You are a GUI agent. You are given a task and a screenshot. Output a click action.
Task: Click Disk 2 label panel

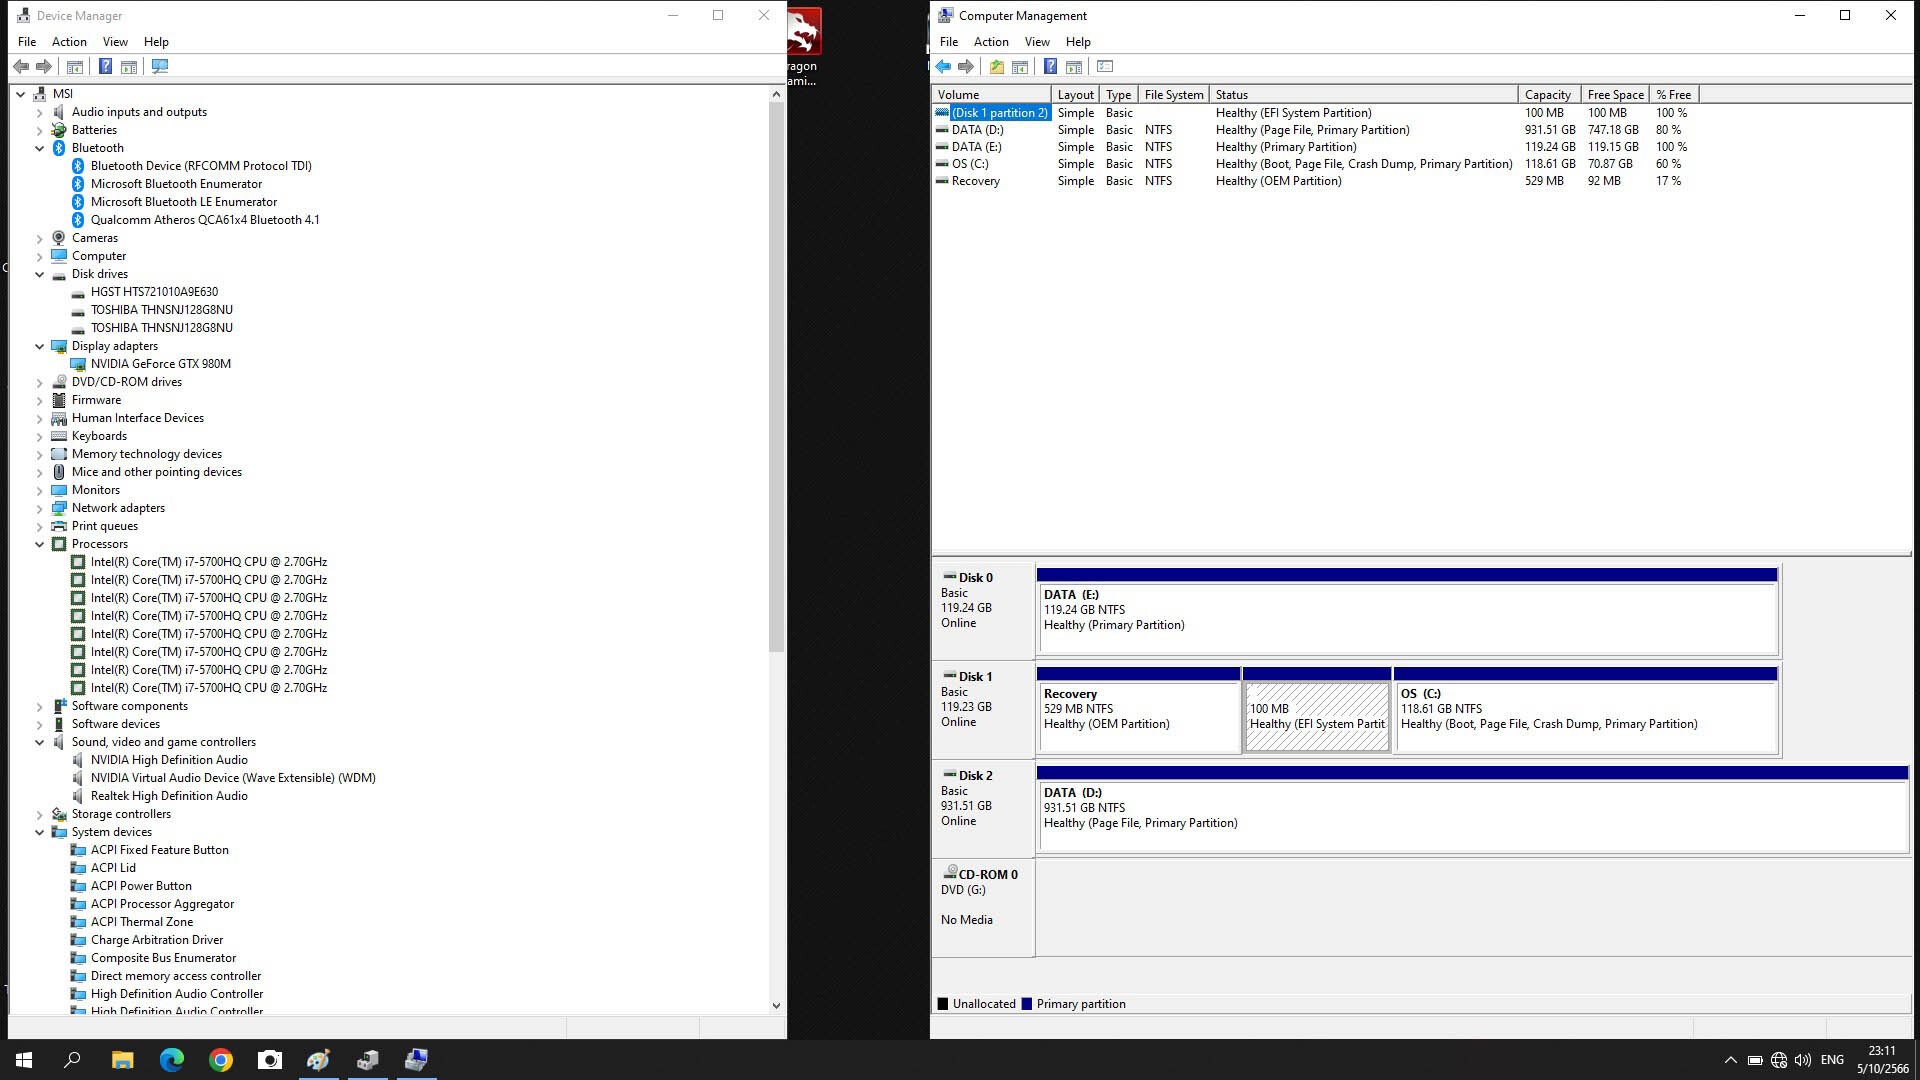983,807
